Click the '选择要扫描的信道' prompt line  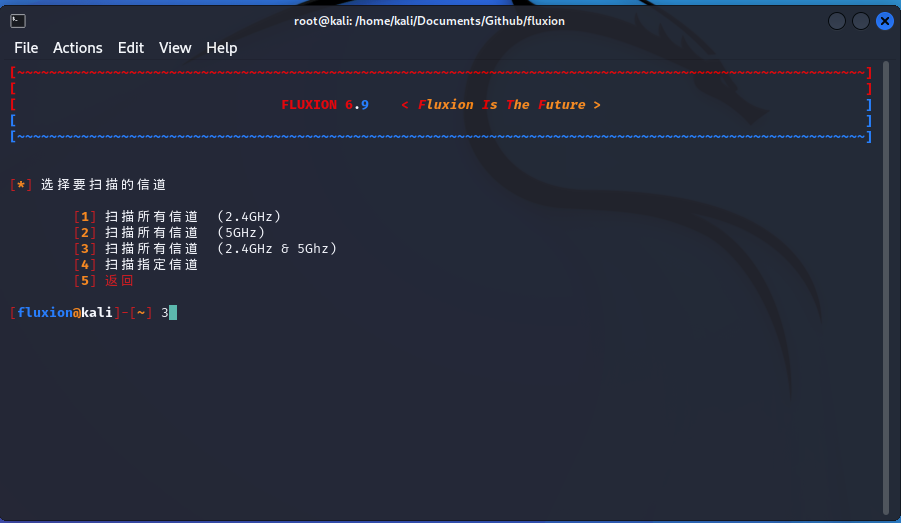click(88, 184)
